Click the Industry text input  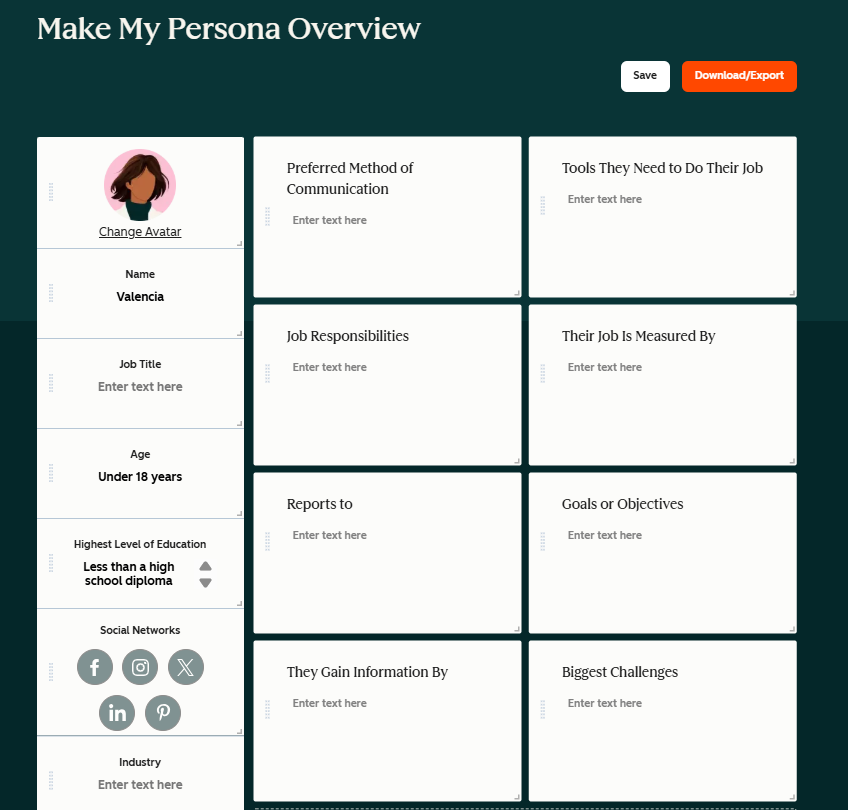[140, 785]
